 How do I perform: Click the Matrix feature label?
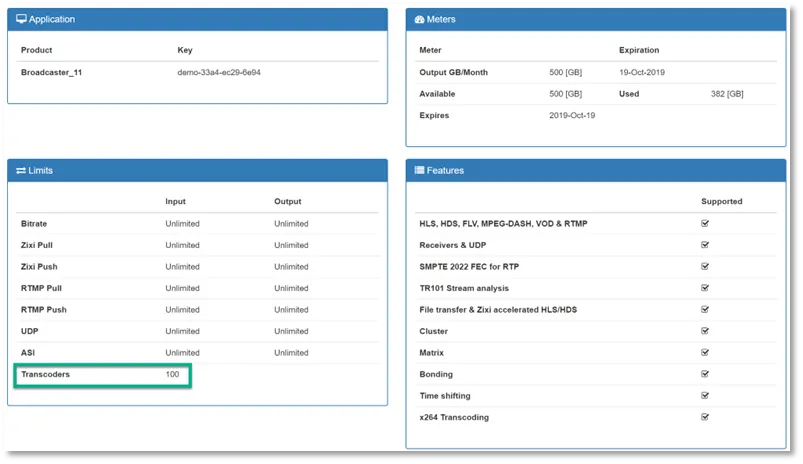click(432, 353)
